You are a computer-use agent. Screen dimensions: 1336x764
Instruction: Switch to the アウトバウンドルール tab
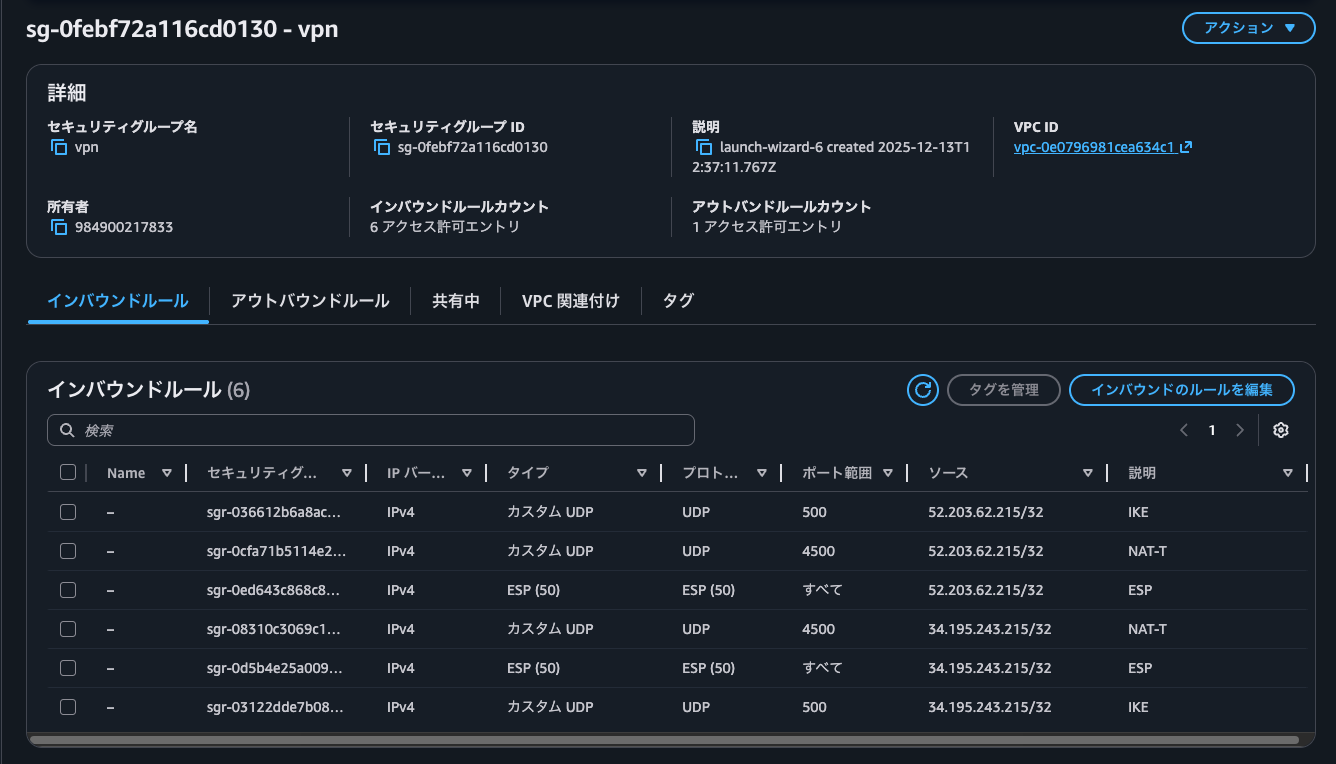(310, 301)
